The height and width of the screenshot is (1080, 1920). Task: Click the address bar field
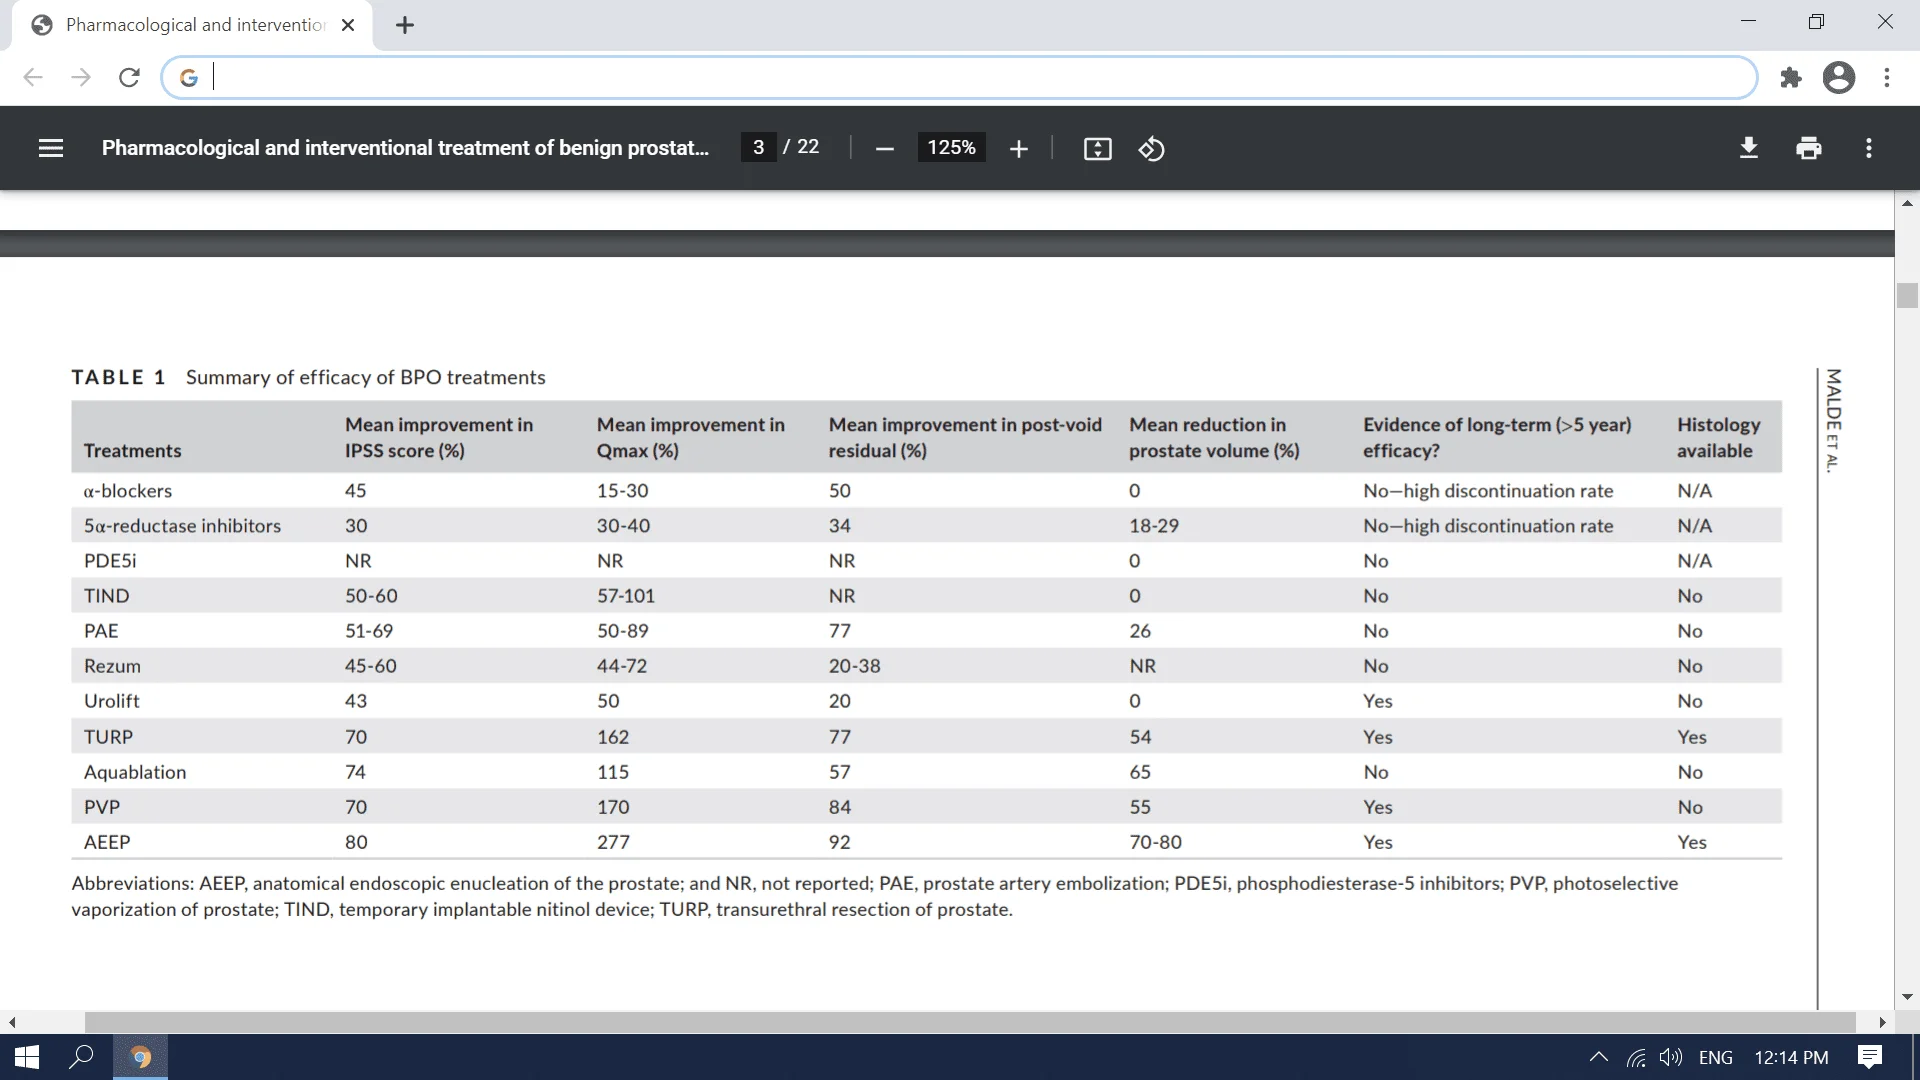pyautogui.click(x=960, y=77)
